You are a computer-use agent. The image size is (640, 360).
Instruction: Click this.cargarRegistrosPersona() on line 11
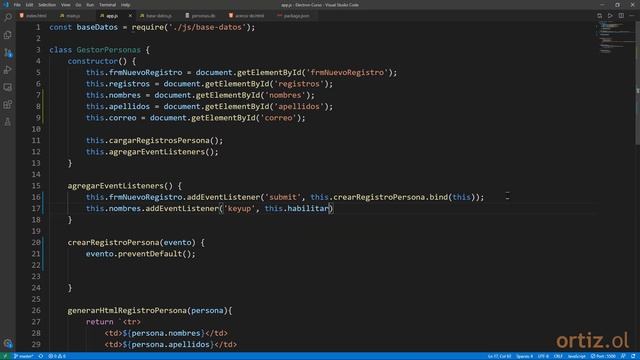point(153,140)
